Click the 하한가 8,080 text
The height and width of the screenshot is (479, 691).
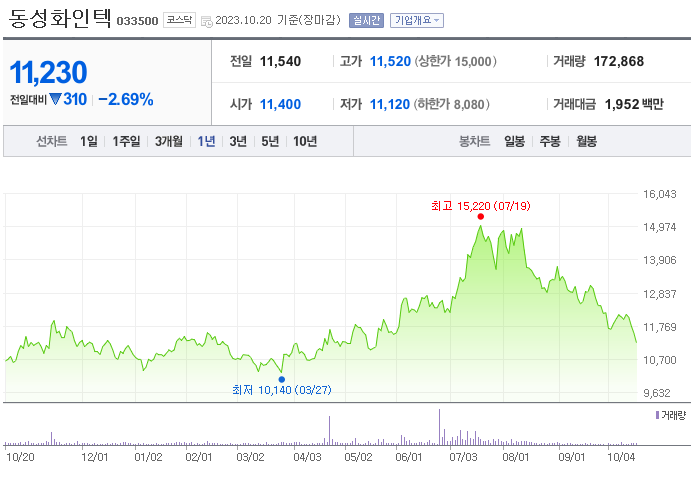[x=452, y=104]
